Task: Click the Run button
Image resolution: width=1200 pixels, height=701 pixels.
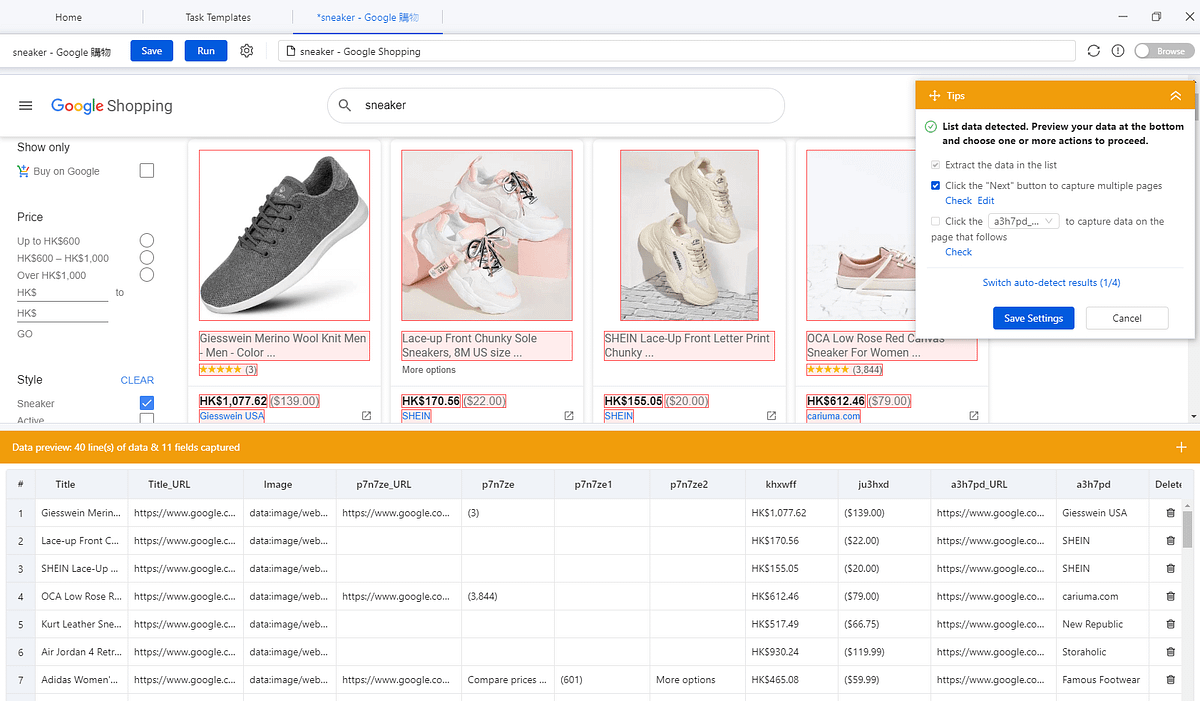Action: pyautogui.click(x=206, y=51)
